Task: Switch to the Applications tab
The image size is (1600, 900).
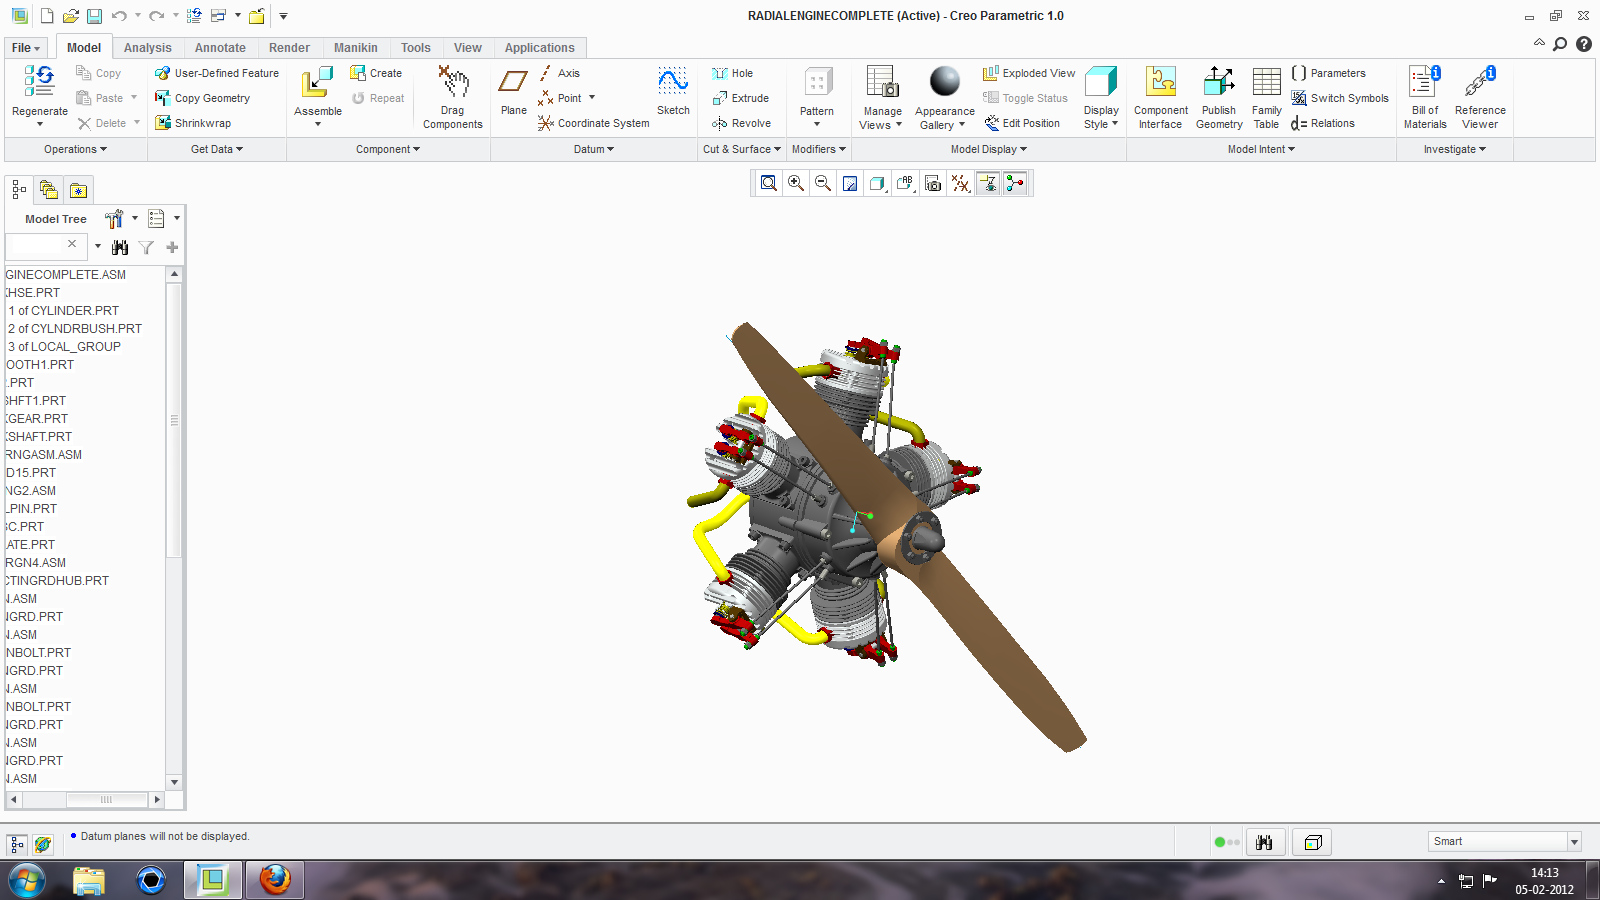Action: 539,48
